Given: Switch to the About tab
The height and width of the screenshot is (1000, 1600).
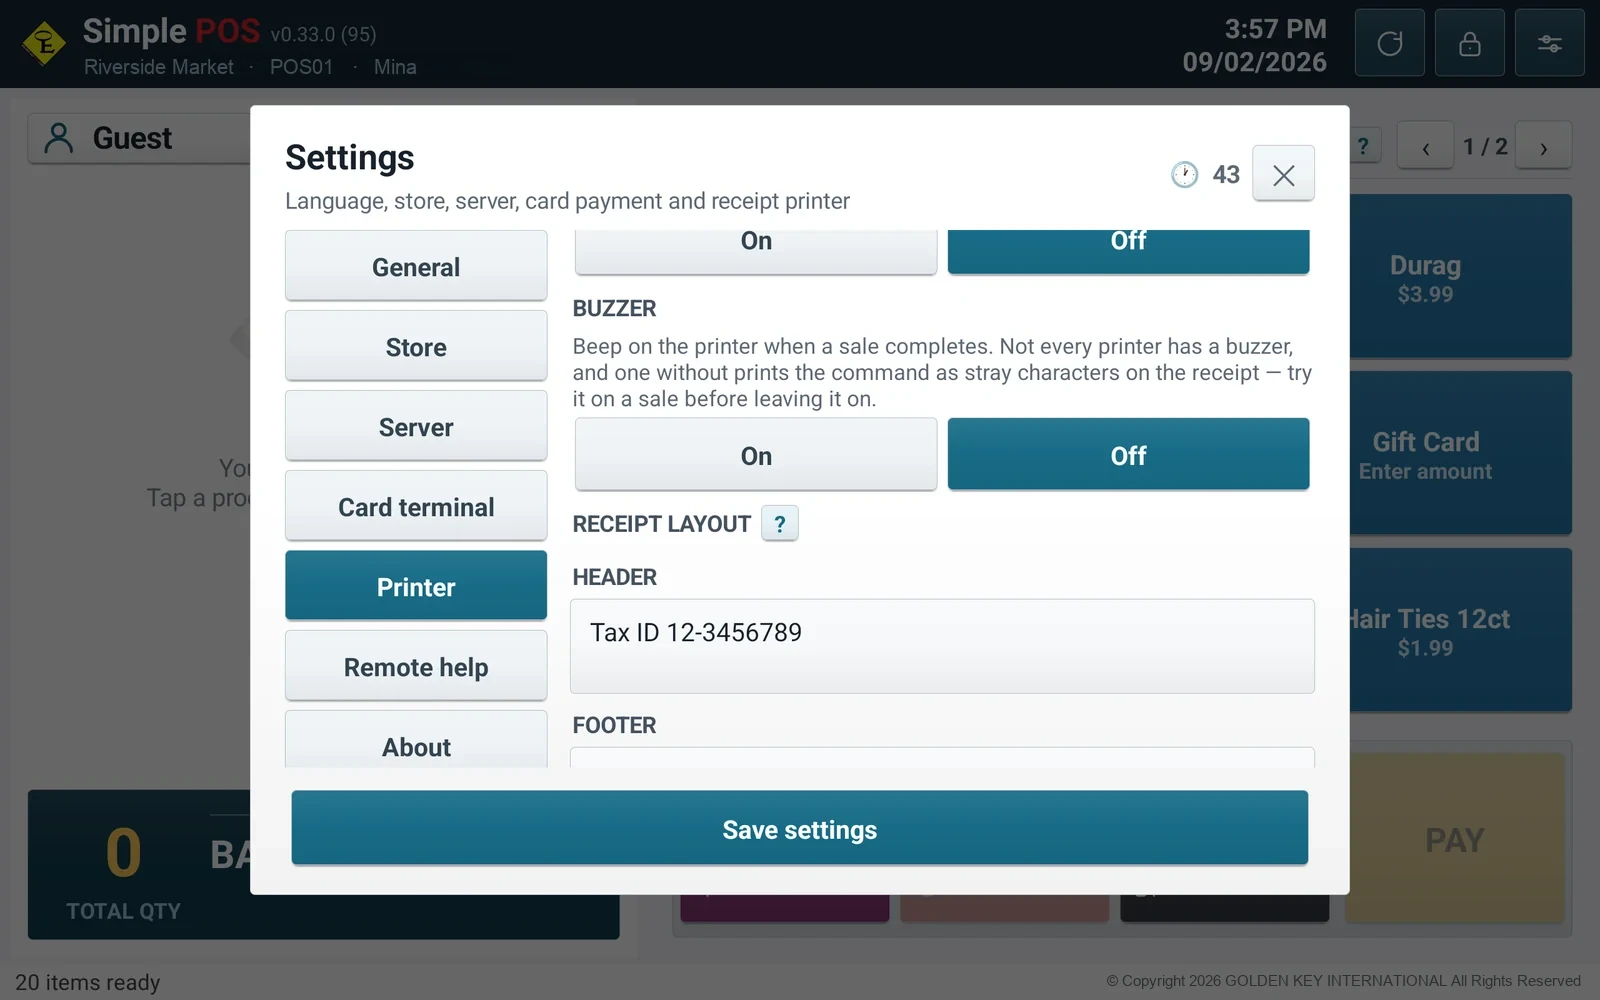Looking at the screenshot, I should tap(416, 739).
